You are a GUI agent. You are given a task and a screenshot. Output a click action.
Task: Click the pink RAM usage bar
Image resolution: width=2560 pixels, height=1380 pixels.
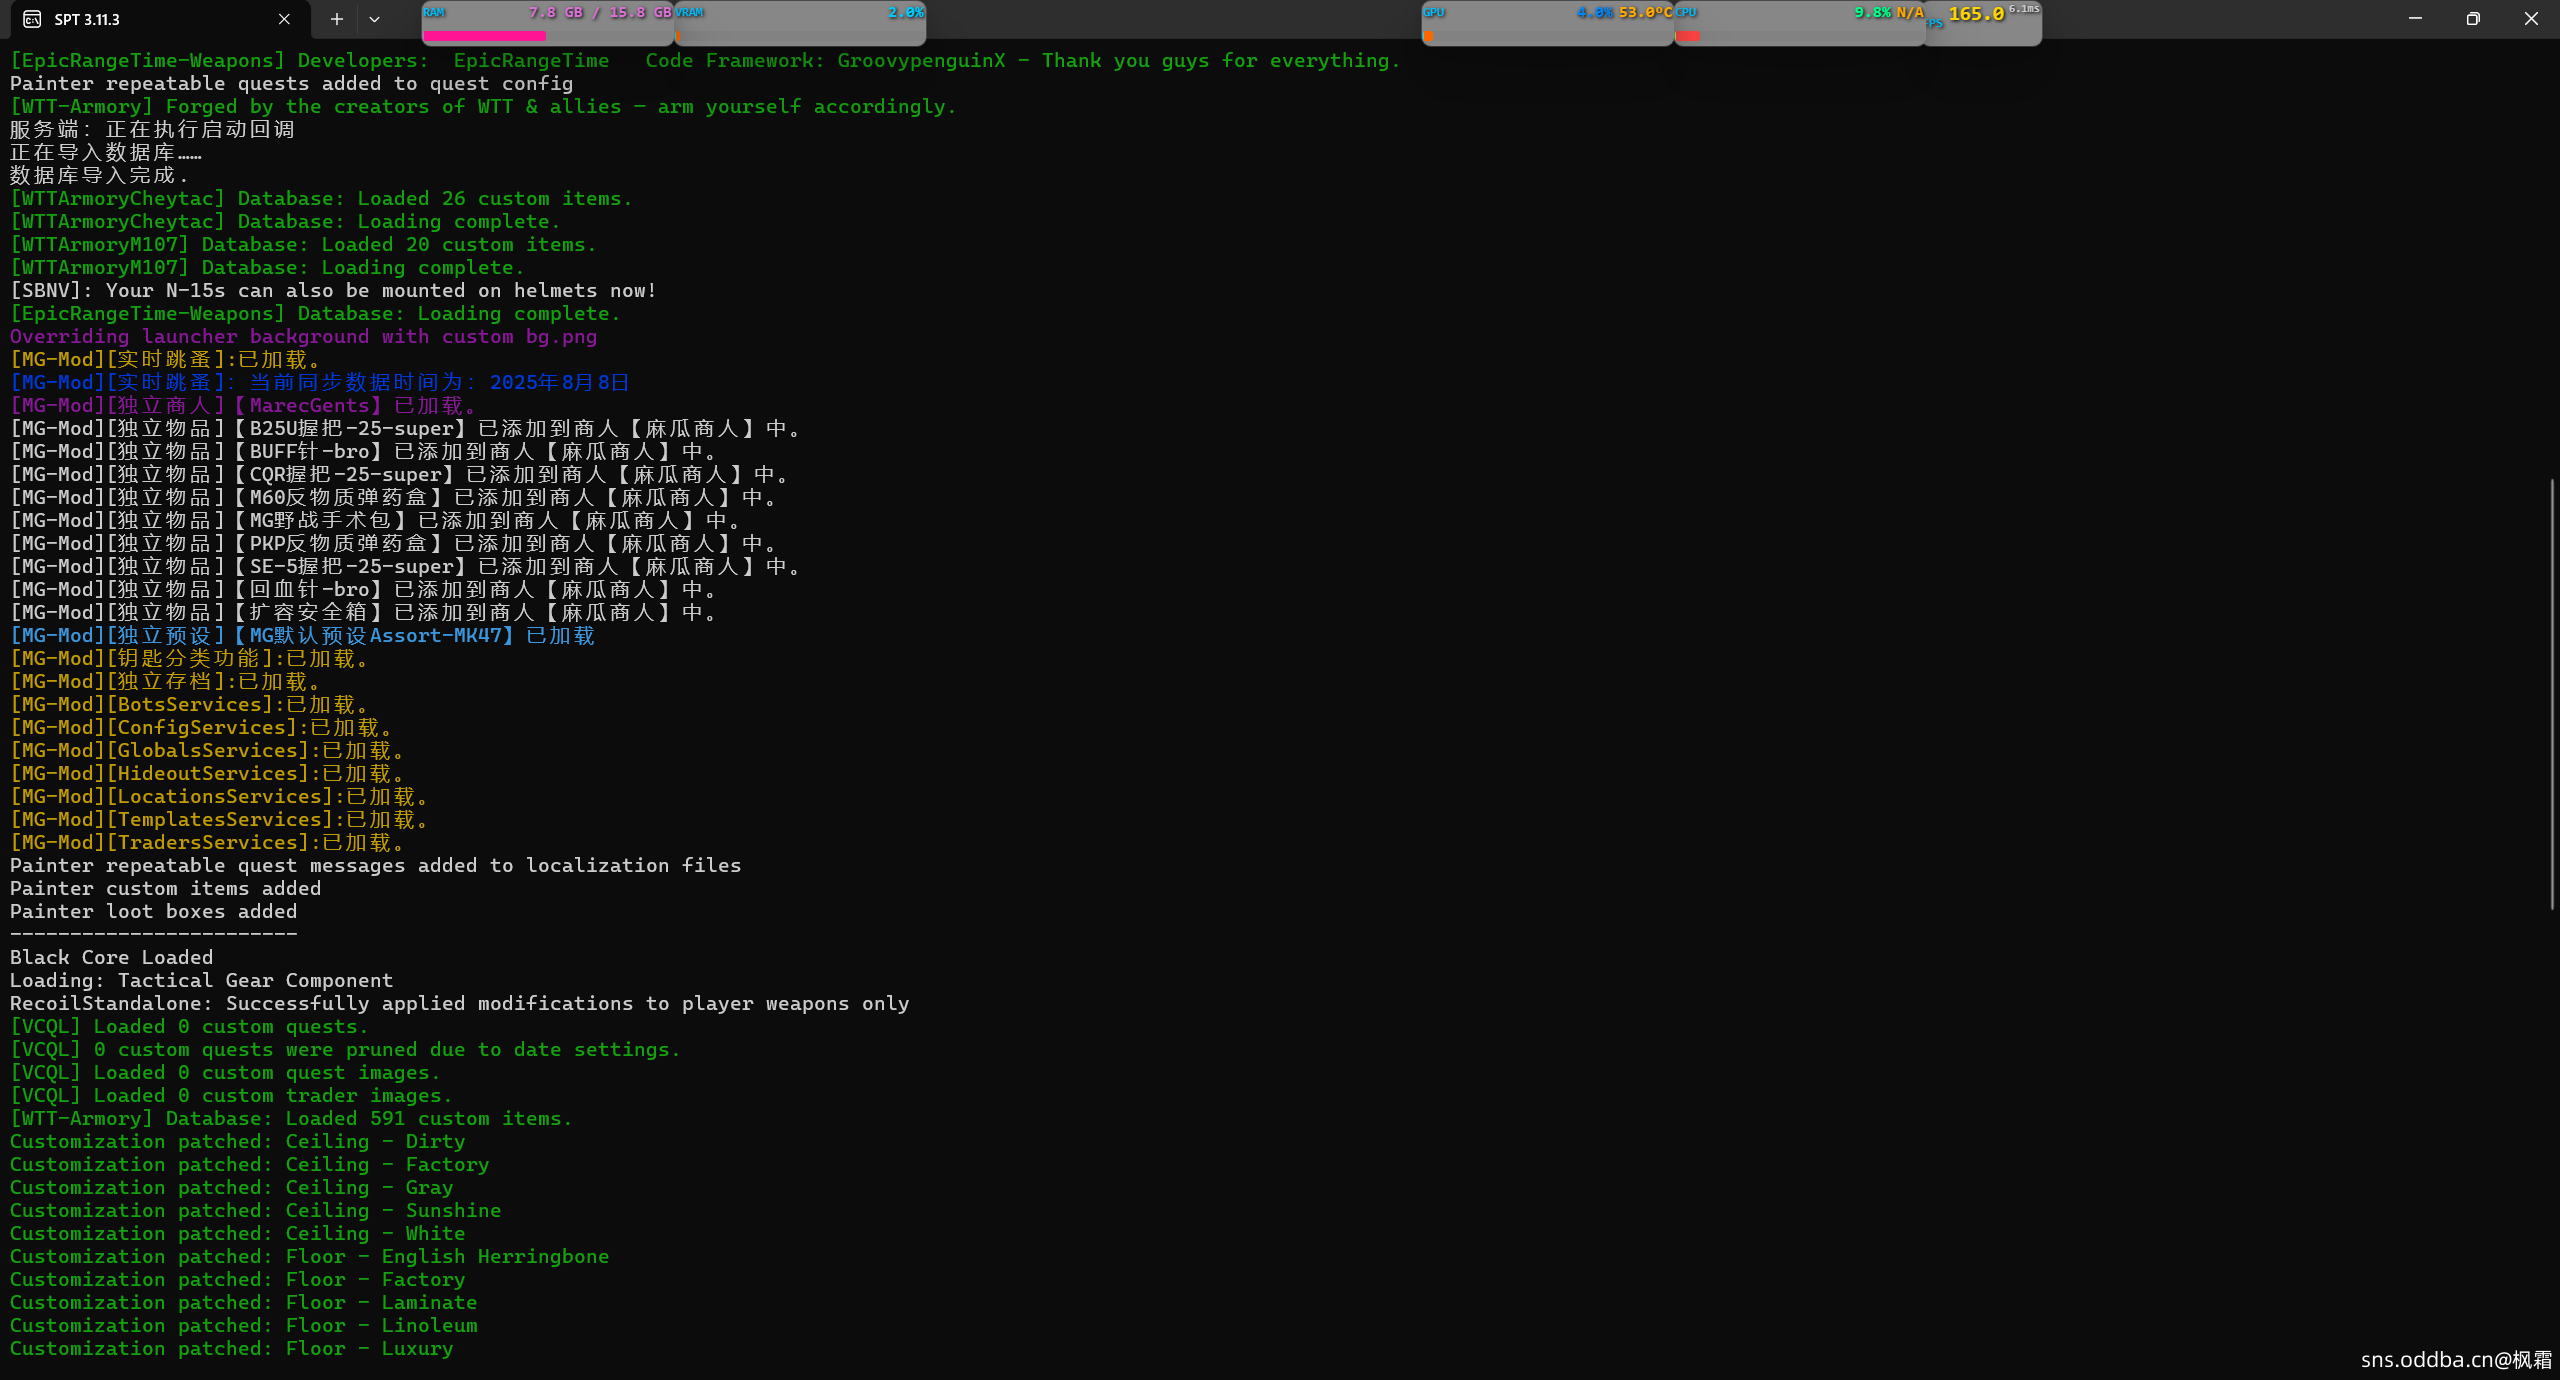point(484,36)
